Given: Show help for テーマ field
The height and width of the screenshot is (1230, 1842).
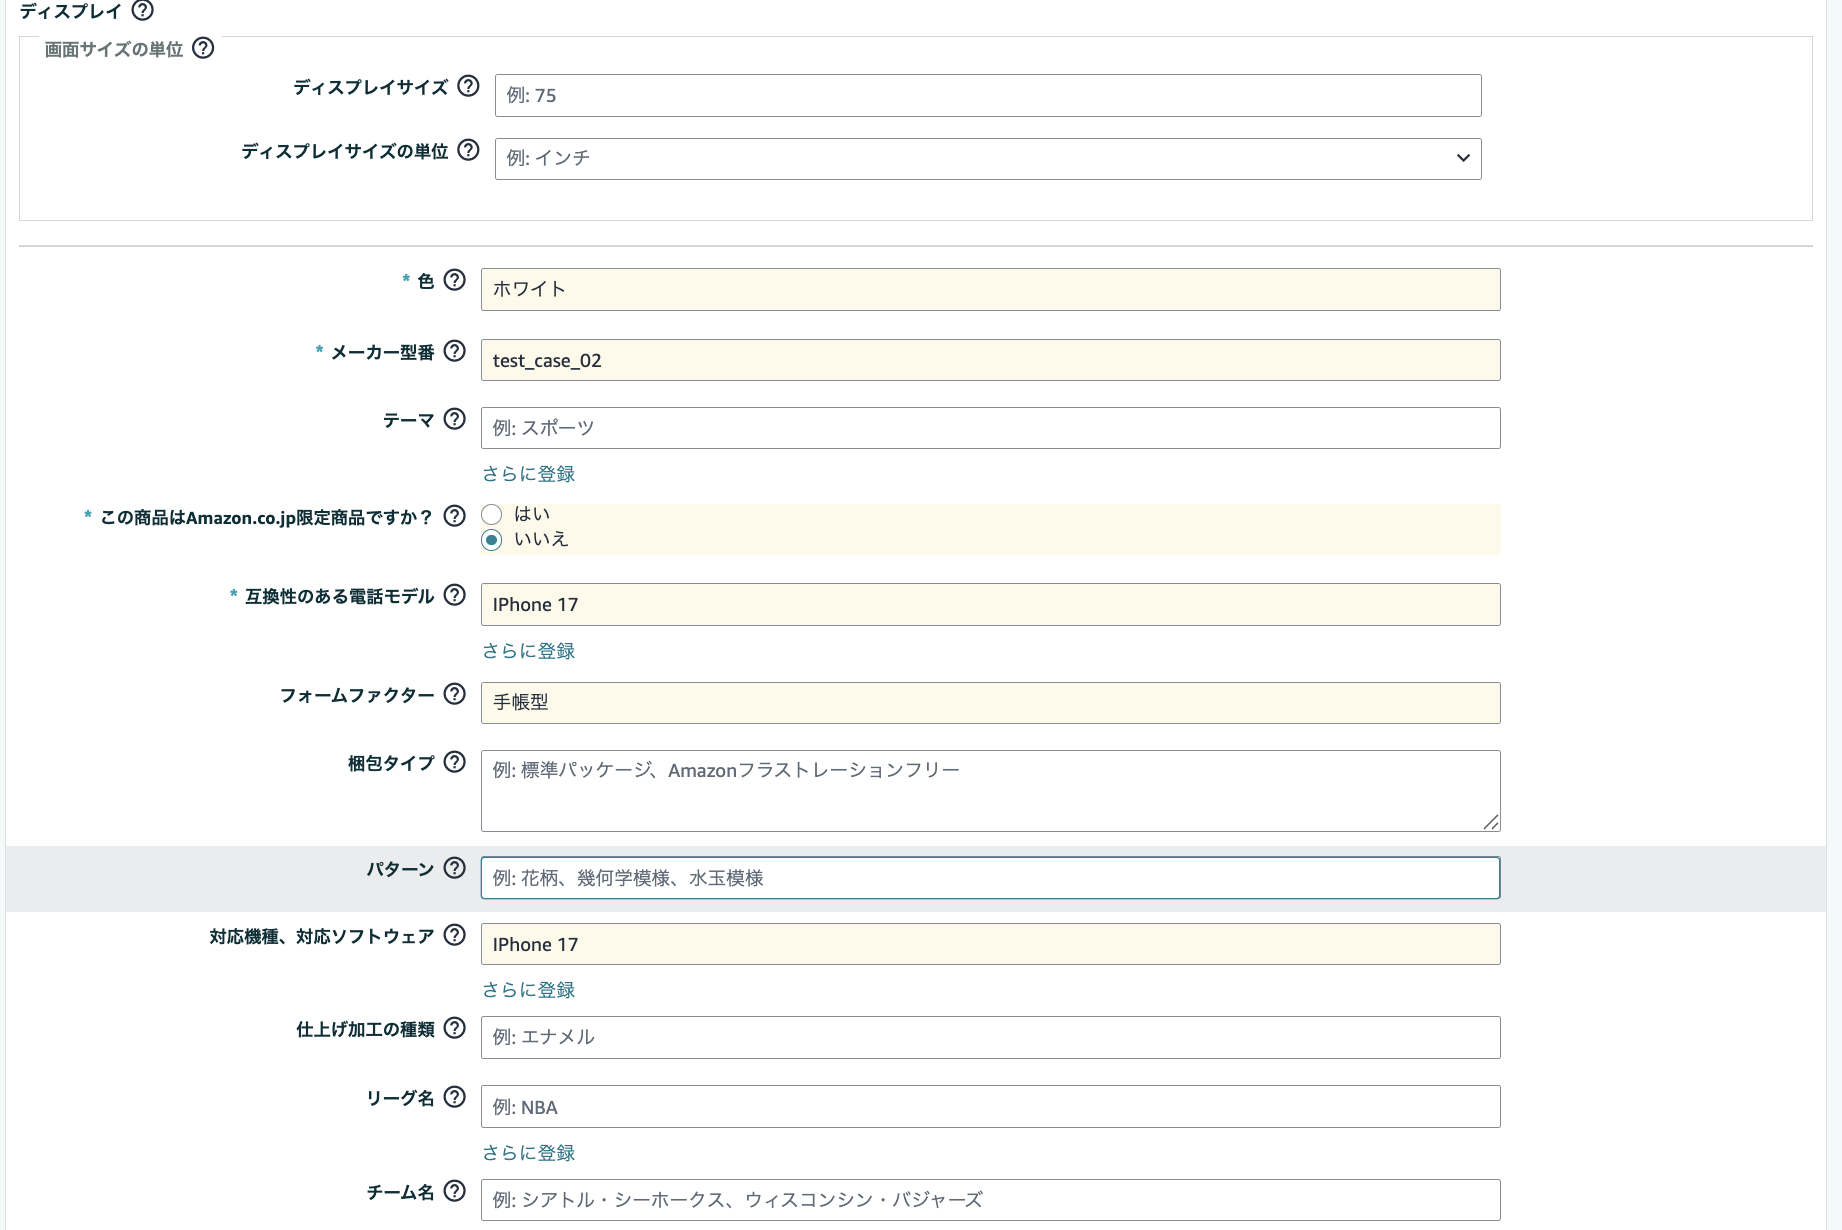Looking at the screenshot, I should (x=455, y=419).
